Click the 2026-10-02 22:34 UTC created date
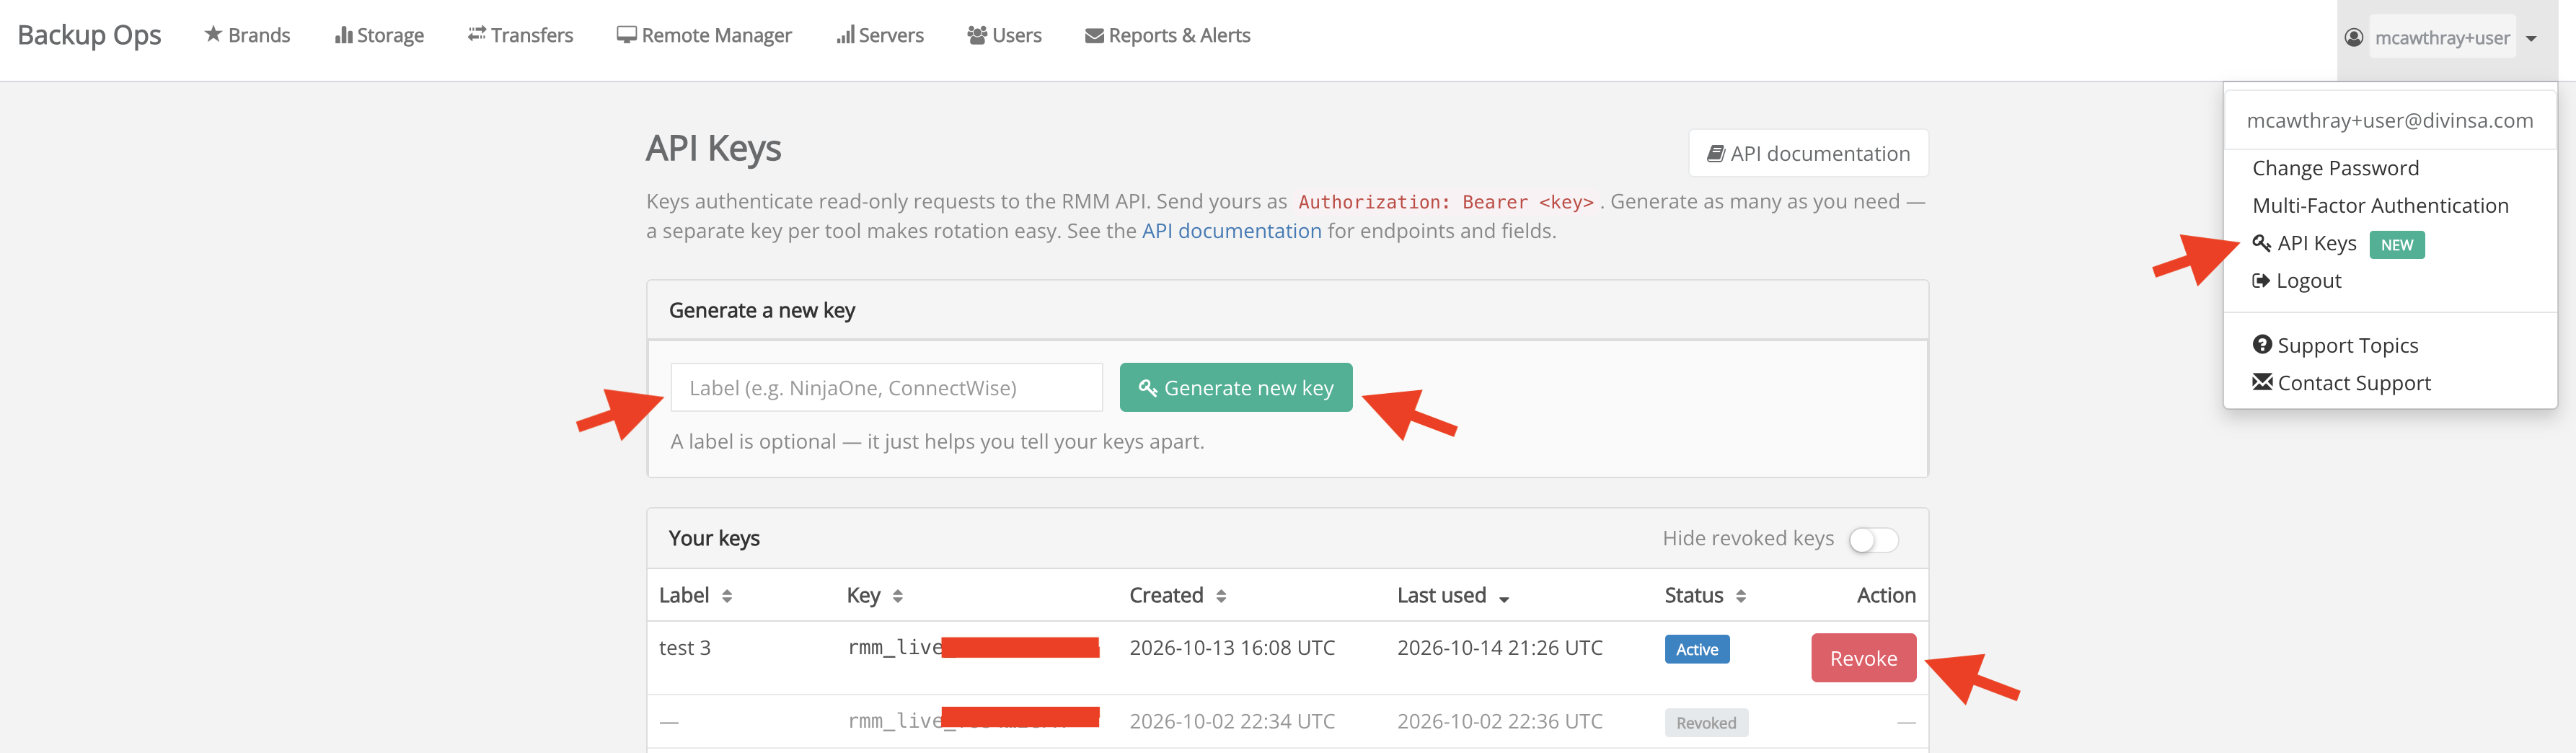Screen dimensions: 2576x753 [x=1232, y=722]
